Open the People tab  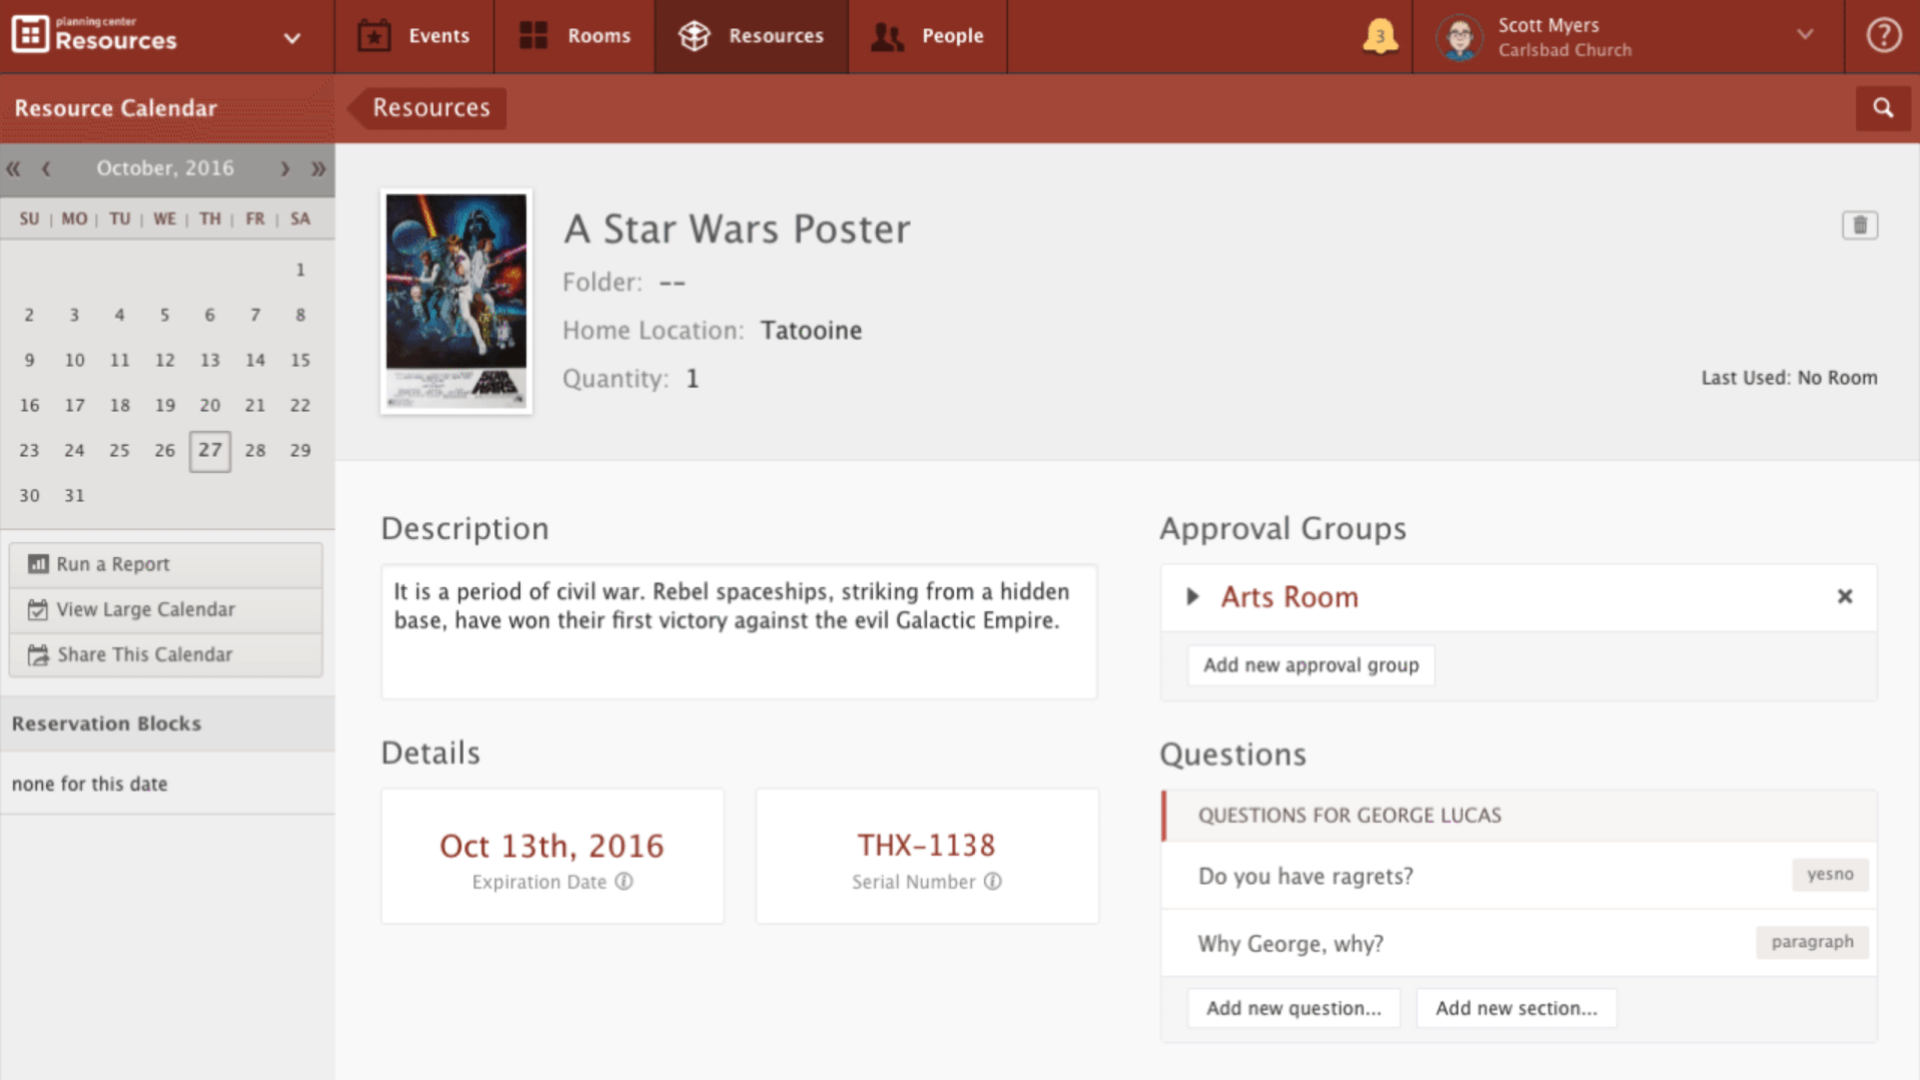pyautogui.click(x=928, y=36)
